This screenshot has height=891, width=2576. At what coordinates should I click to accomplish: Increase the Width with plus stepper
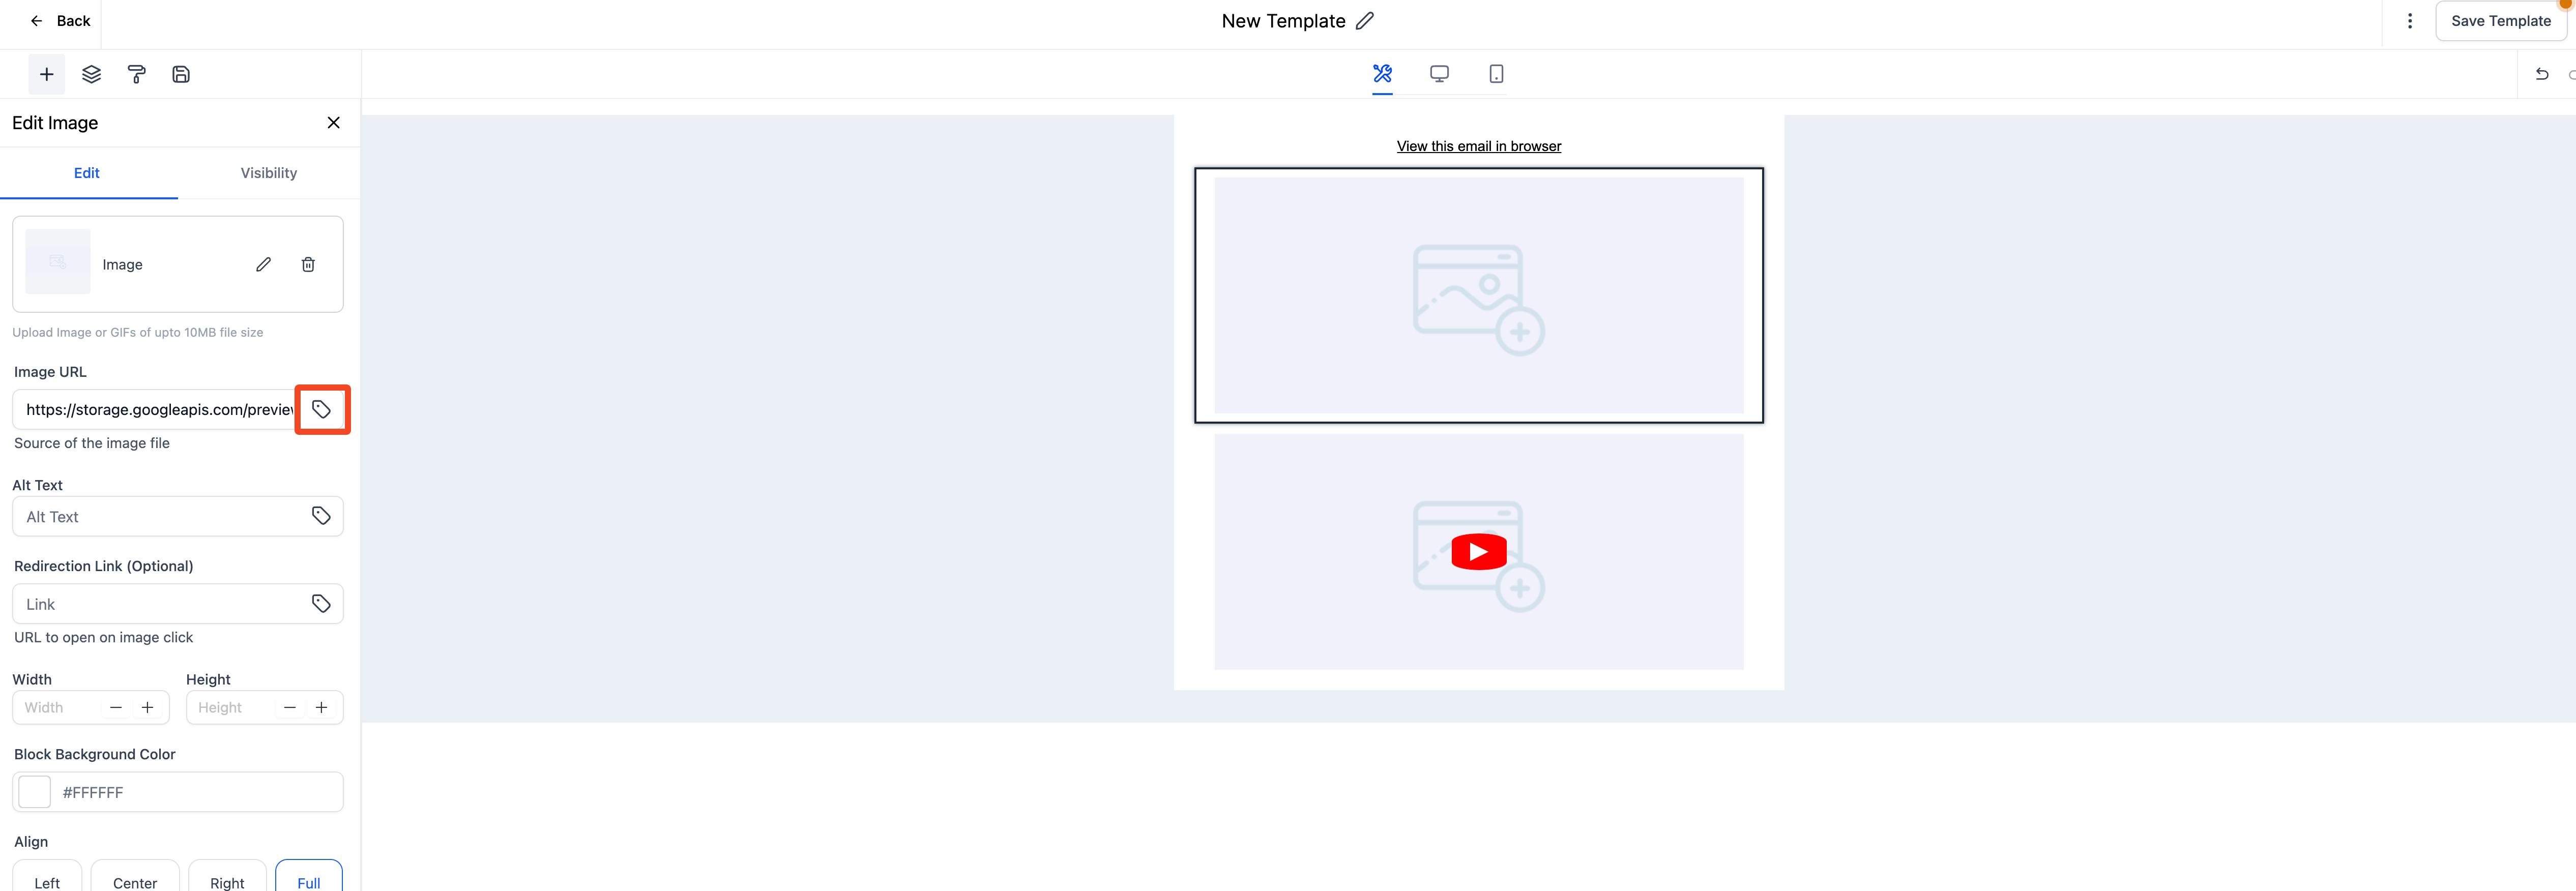click(x=147, y=707)
